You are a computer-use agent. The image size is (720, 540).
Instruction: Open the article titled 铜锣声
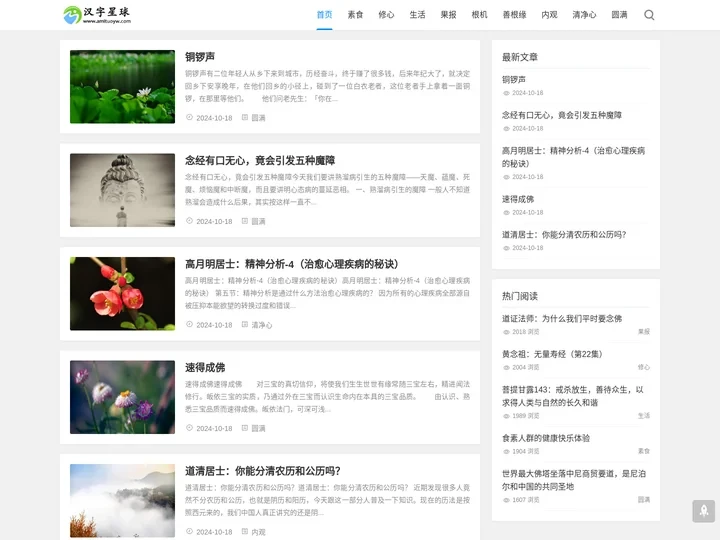200,57
